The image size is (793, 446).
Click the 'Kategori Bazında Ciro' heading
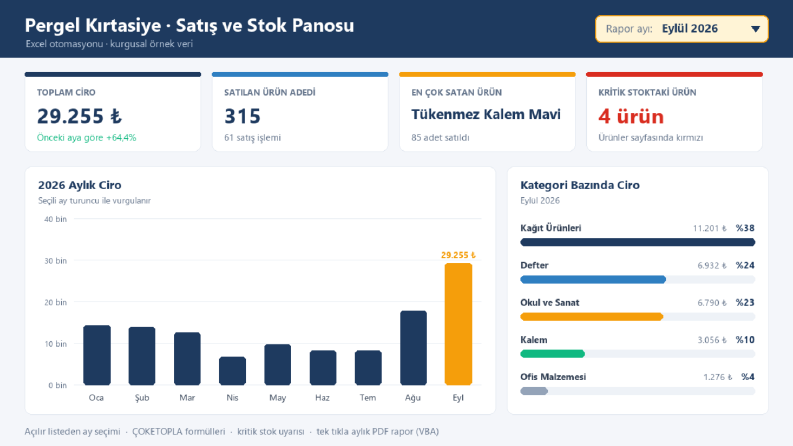[580, 185]
